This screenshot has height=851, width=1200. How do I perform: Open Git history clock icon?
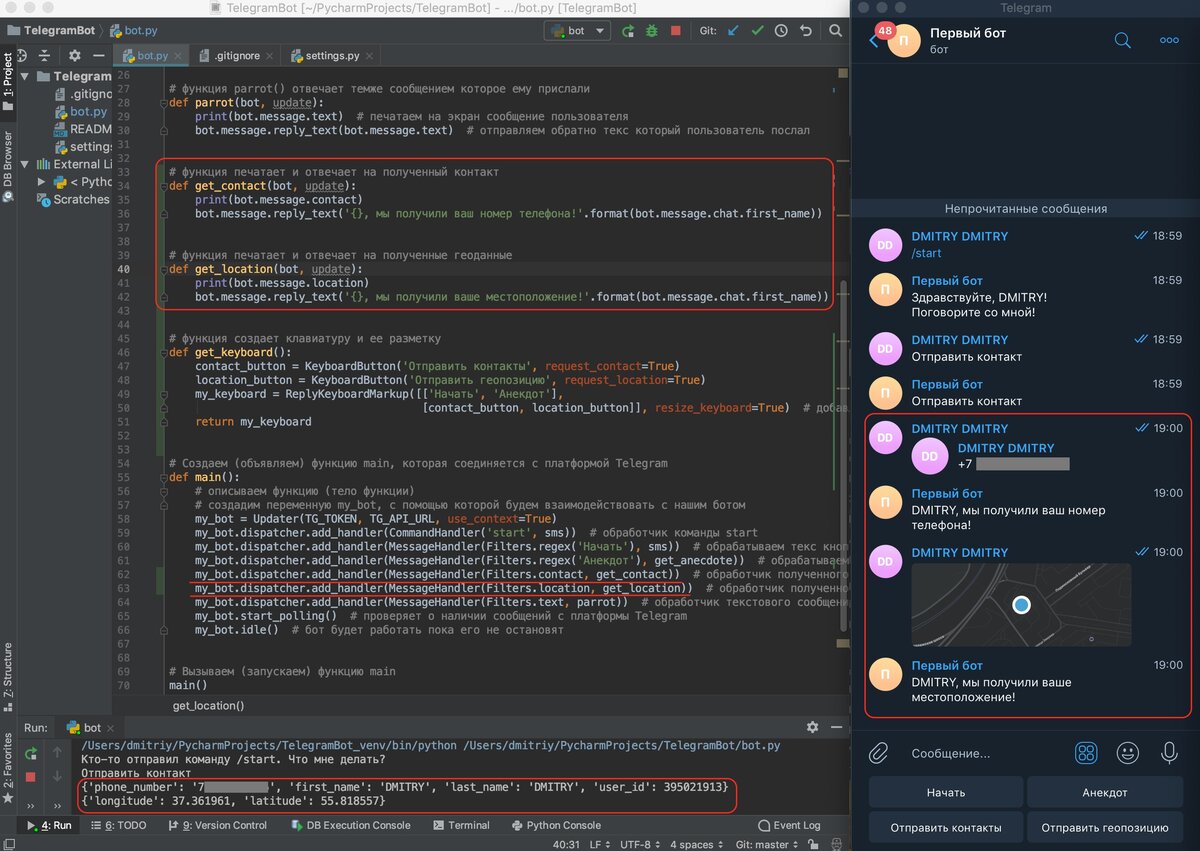coord(781,31)
